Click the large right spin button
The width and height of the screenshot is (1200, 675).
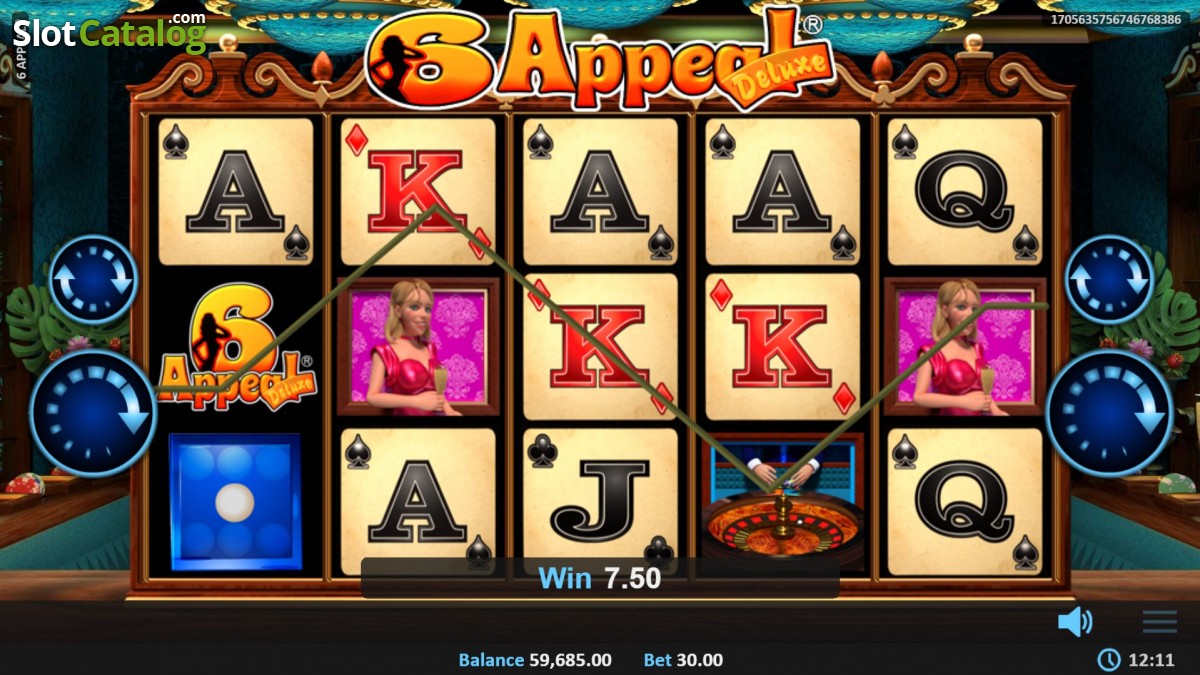pos(1108,412)
